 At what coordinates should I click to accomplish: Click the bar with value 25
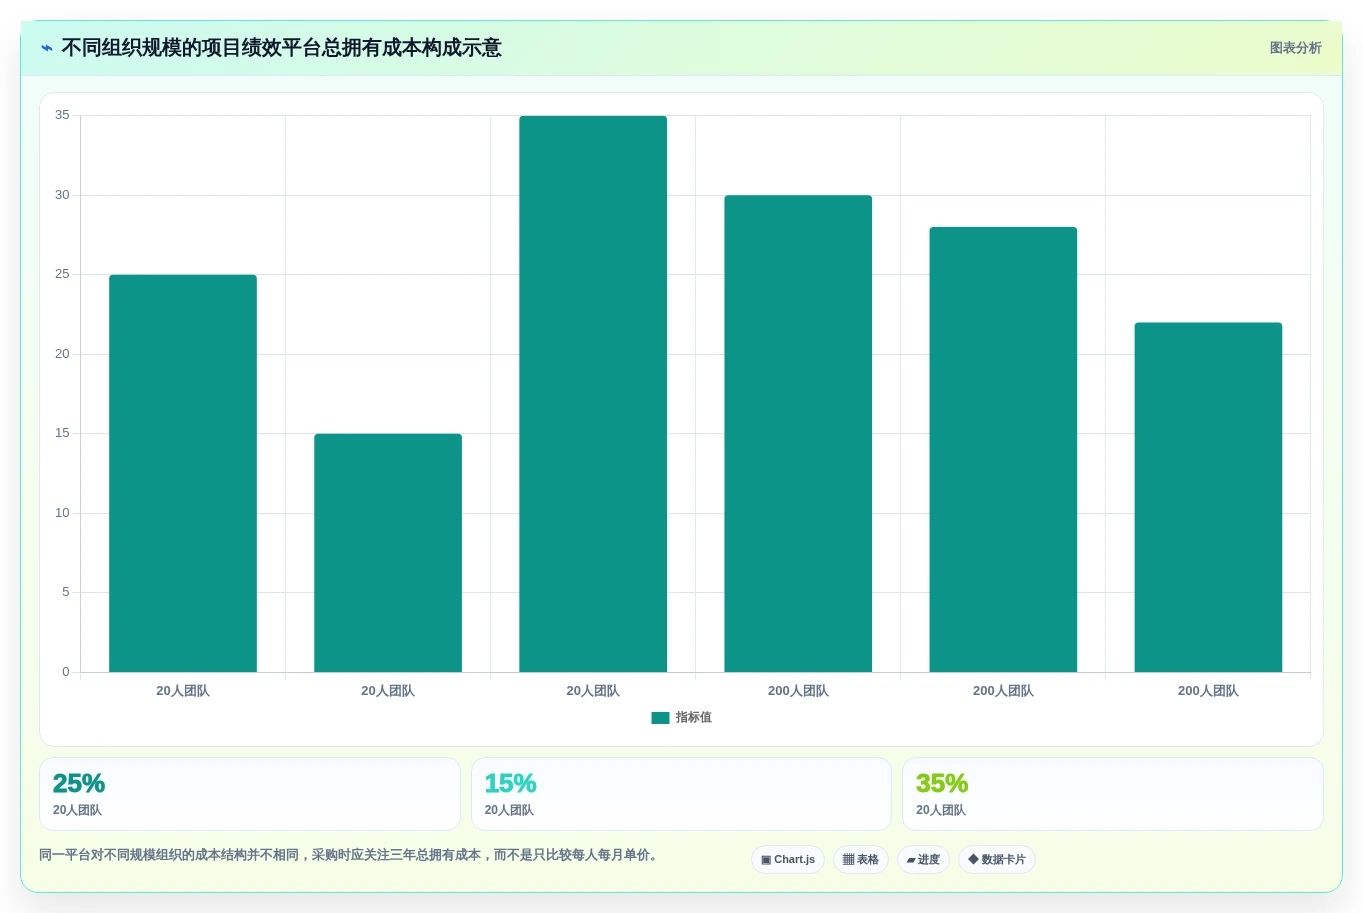click(x=183, y=473)
